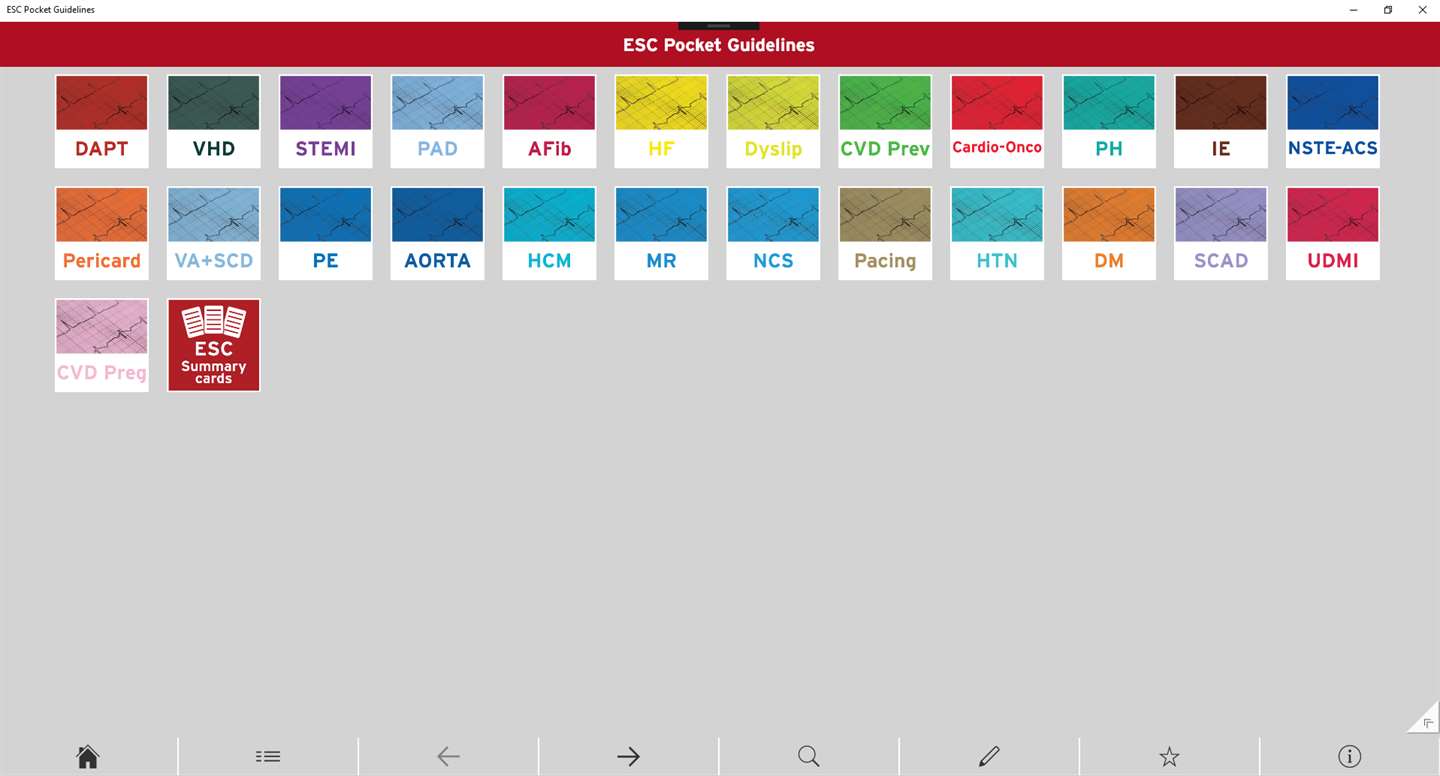Open the CVD Preg guideline tile
The image size is (1440, 776).
[102, 346]
